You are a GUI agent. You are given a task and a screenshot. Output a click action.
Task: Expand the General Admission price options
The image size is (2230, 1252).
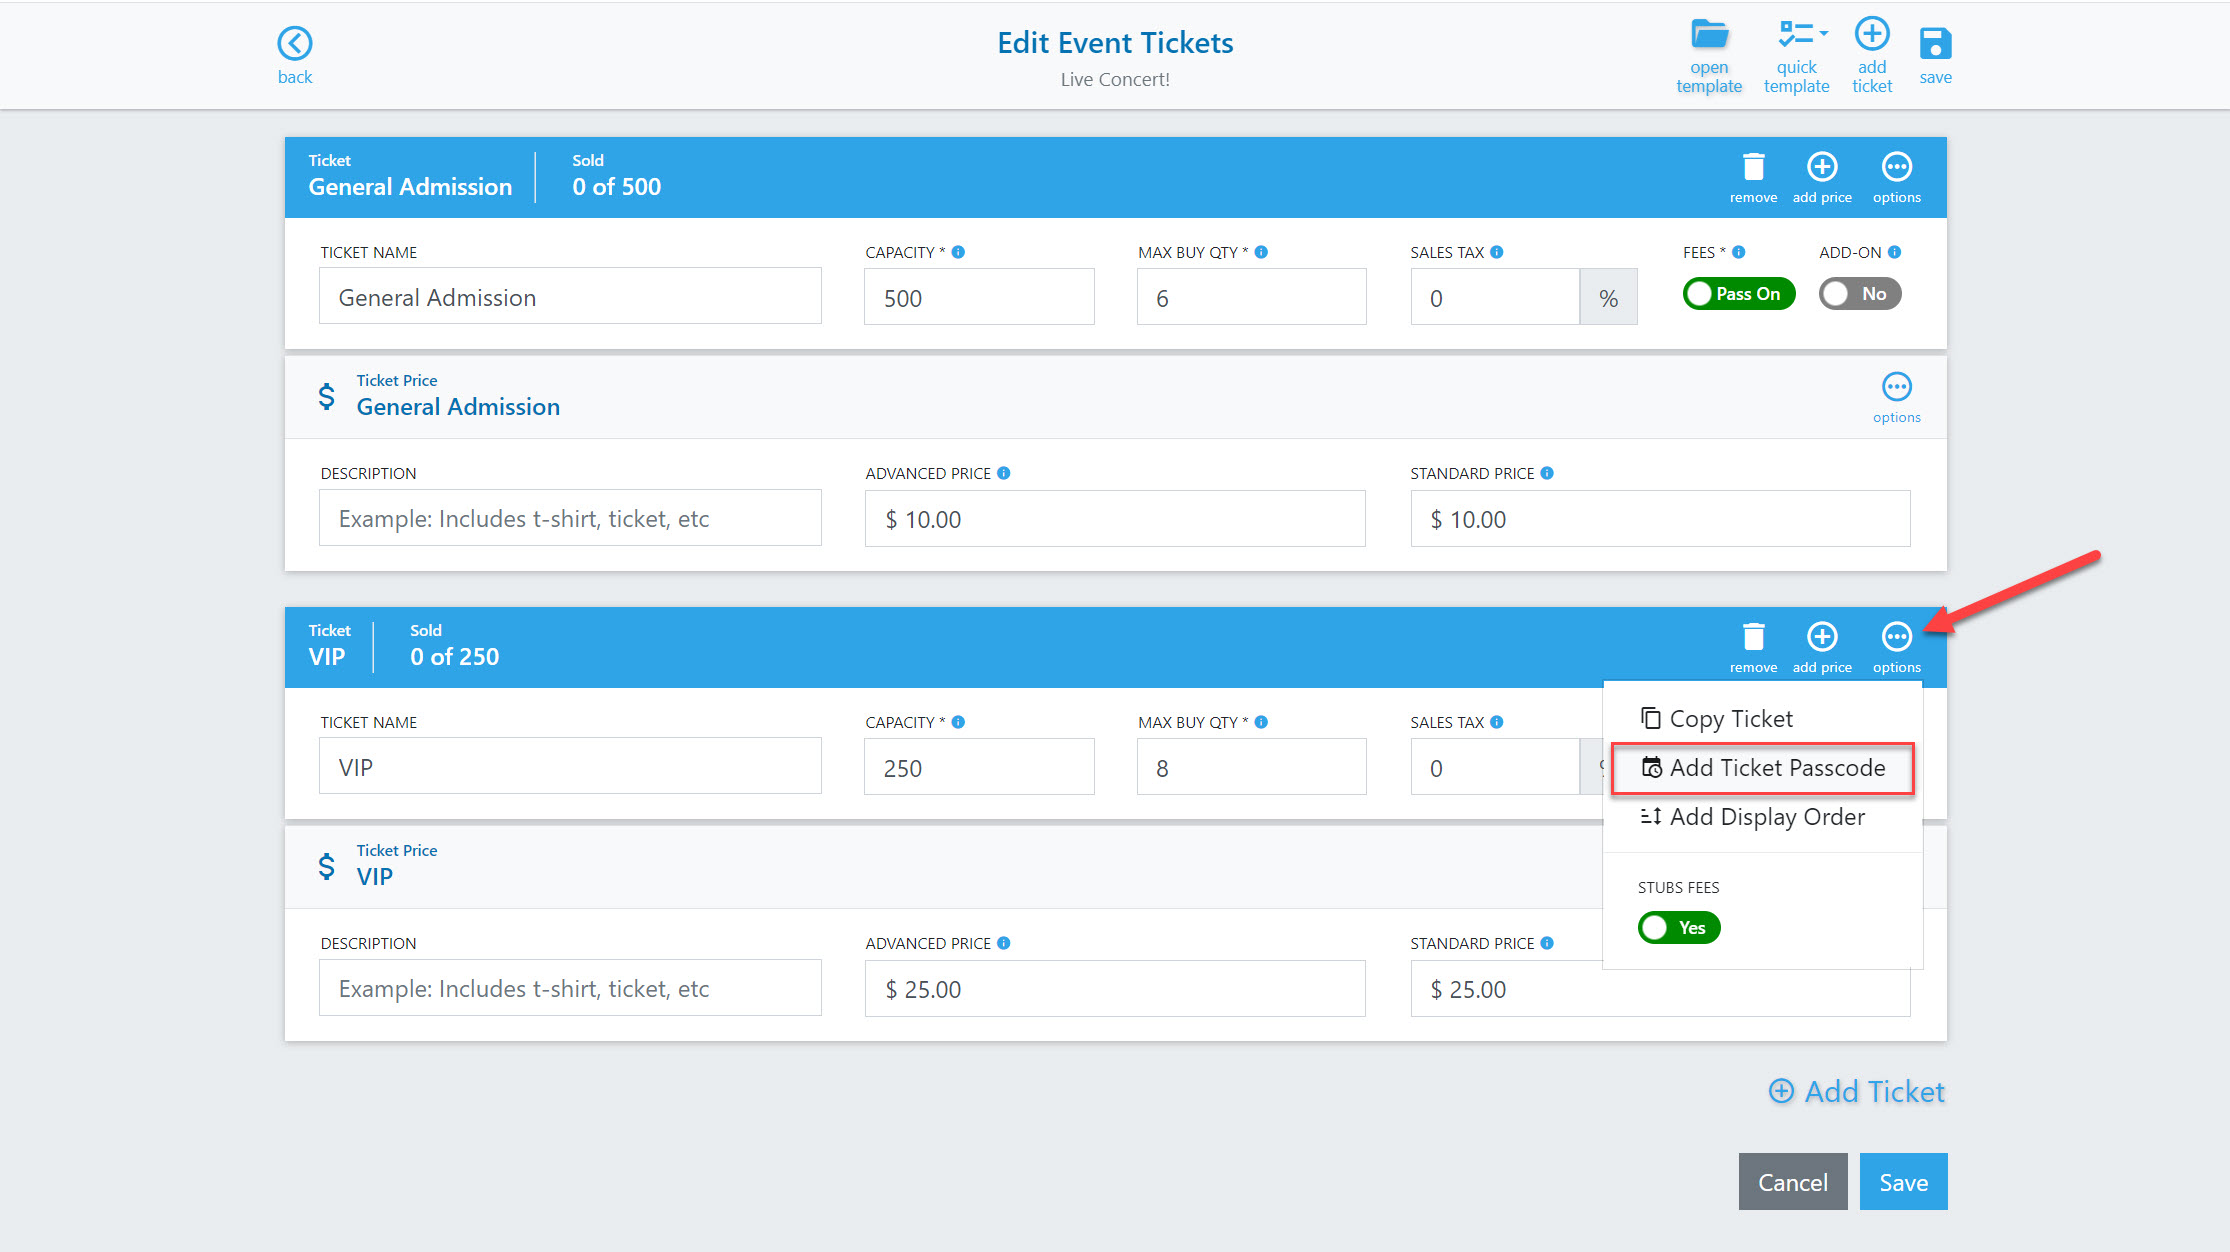point(1895,388)
